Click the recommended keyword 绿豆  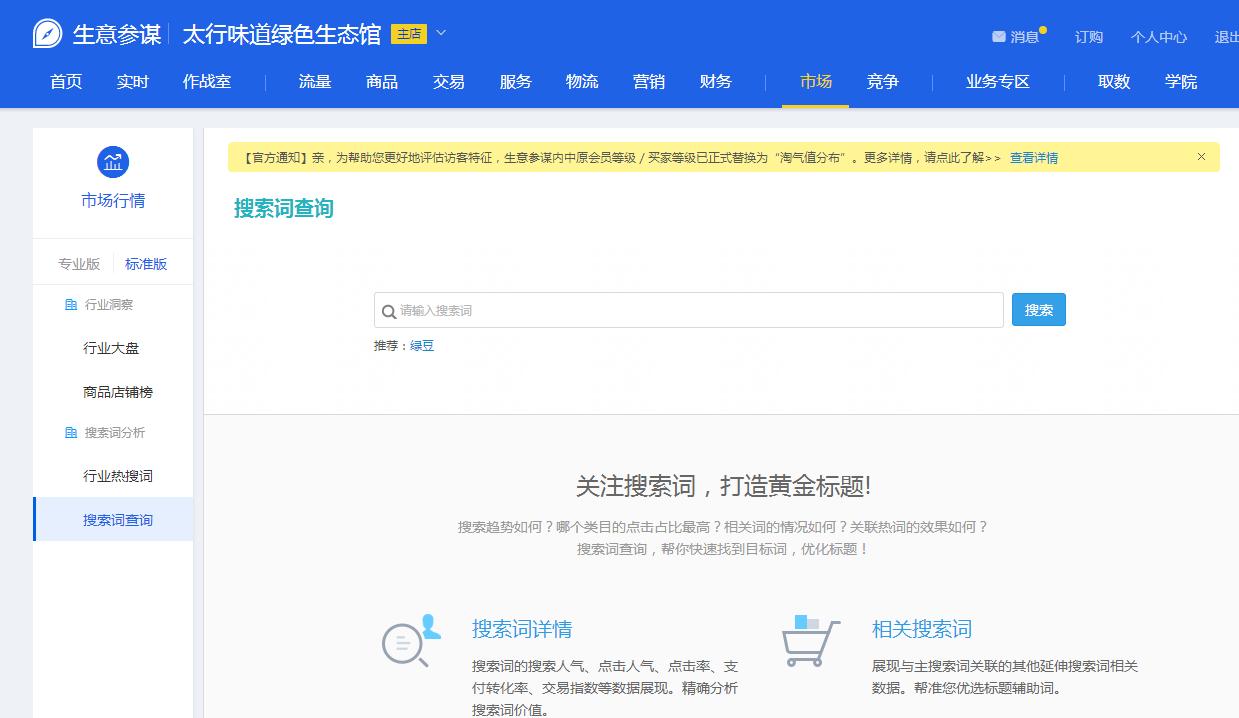tap(421, 345)
